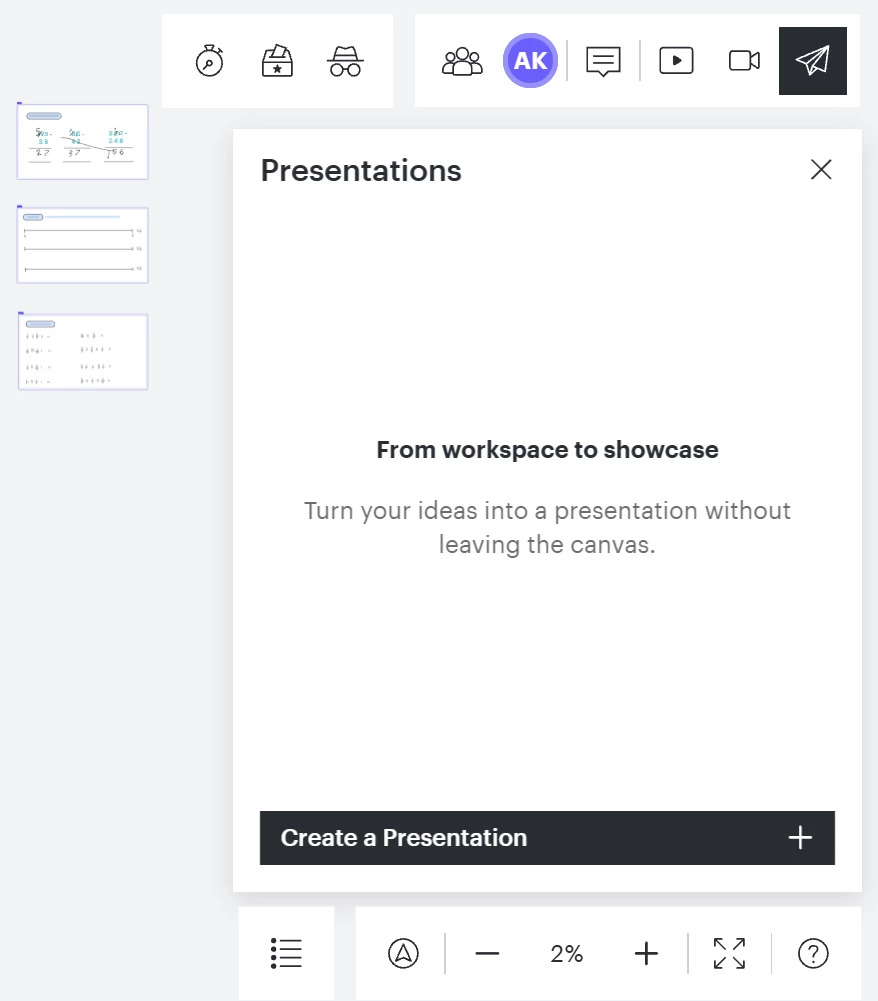
Task: Open the frames list icon
Action: click(x=286, y=953)
